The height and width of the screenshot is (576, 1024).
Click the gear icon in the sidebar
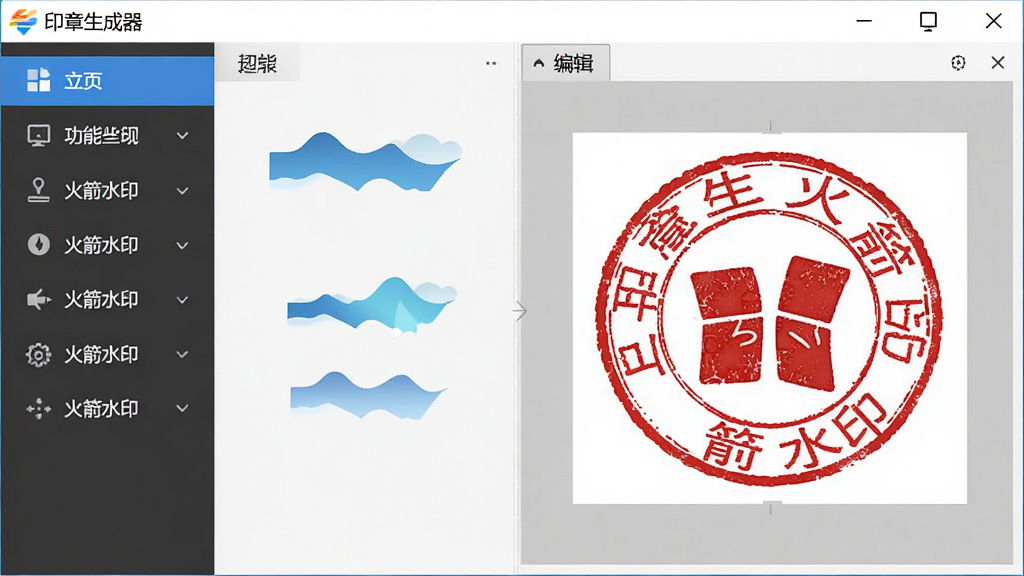(x=39, y=355)
